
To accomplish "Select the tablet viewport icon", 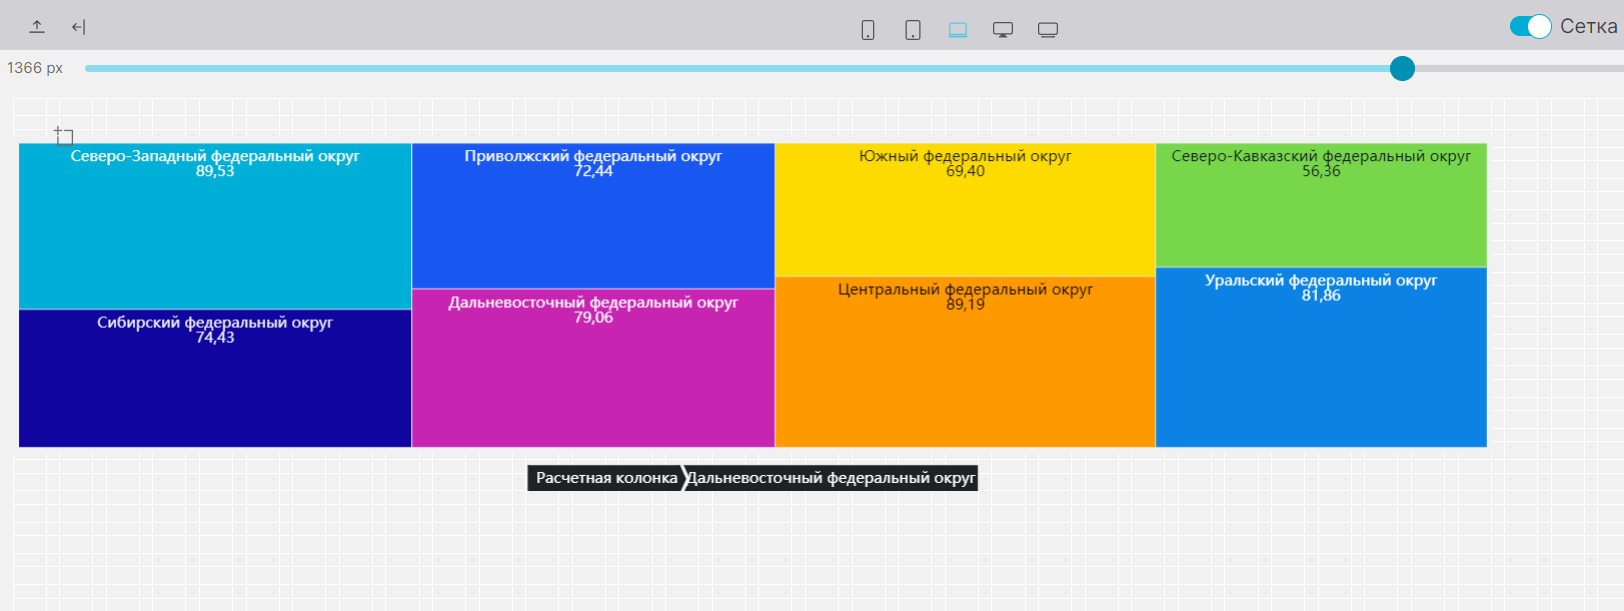I will (x=913, y=30).
